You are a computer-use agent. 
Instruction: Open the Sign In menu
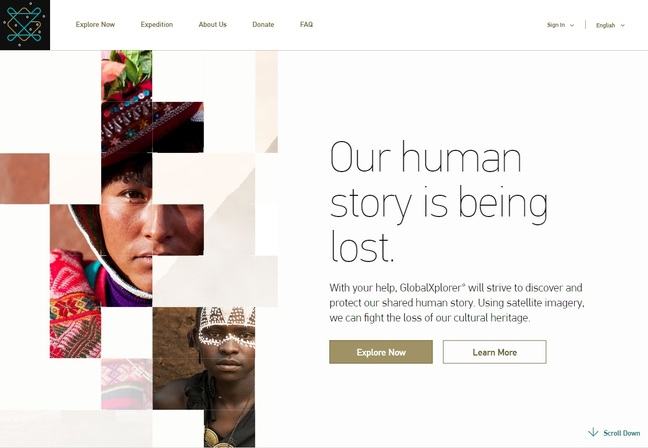pyautogui.click(x=556, y=25)
